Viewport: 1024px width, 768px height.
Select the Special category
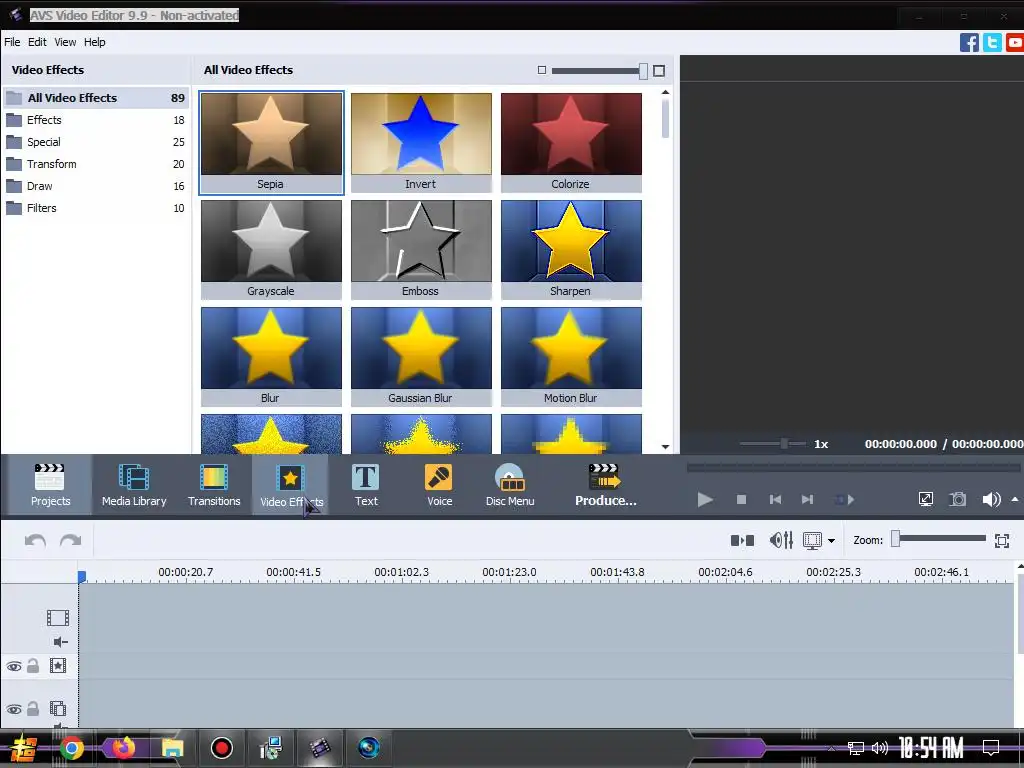click(x=96, y=142)
